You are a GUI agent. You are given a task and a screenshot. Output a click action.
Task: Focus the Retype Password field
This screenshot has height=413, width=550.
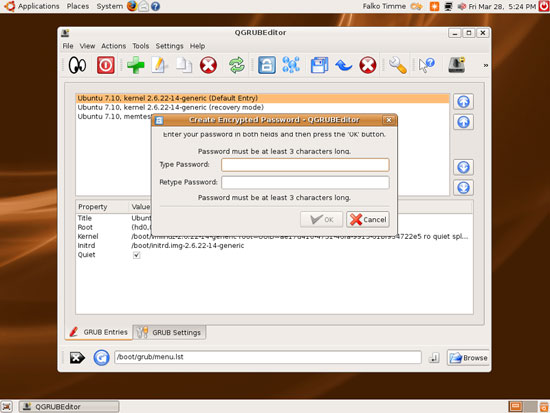click(305, 182)
